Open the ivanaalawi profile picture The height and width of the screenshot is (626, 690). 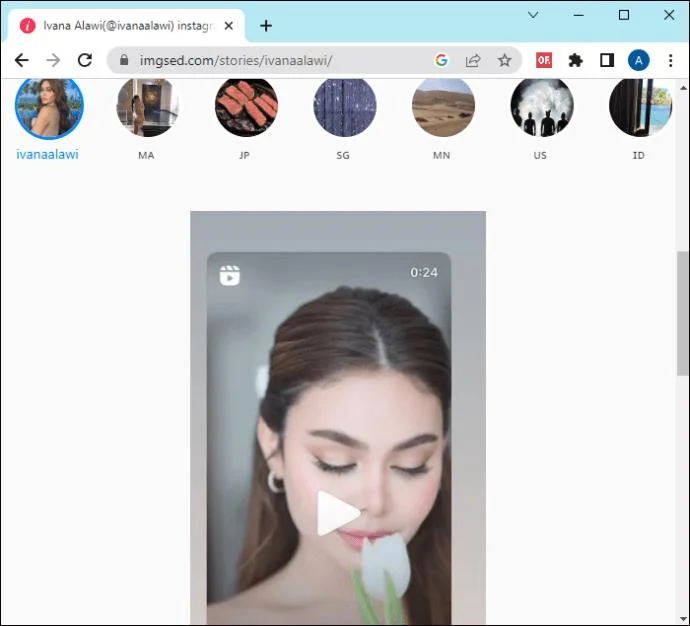[49, 107]
